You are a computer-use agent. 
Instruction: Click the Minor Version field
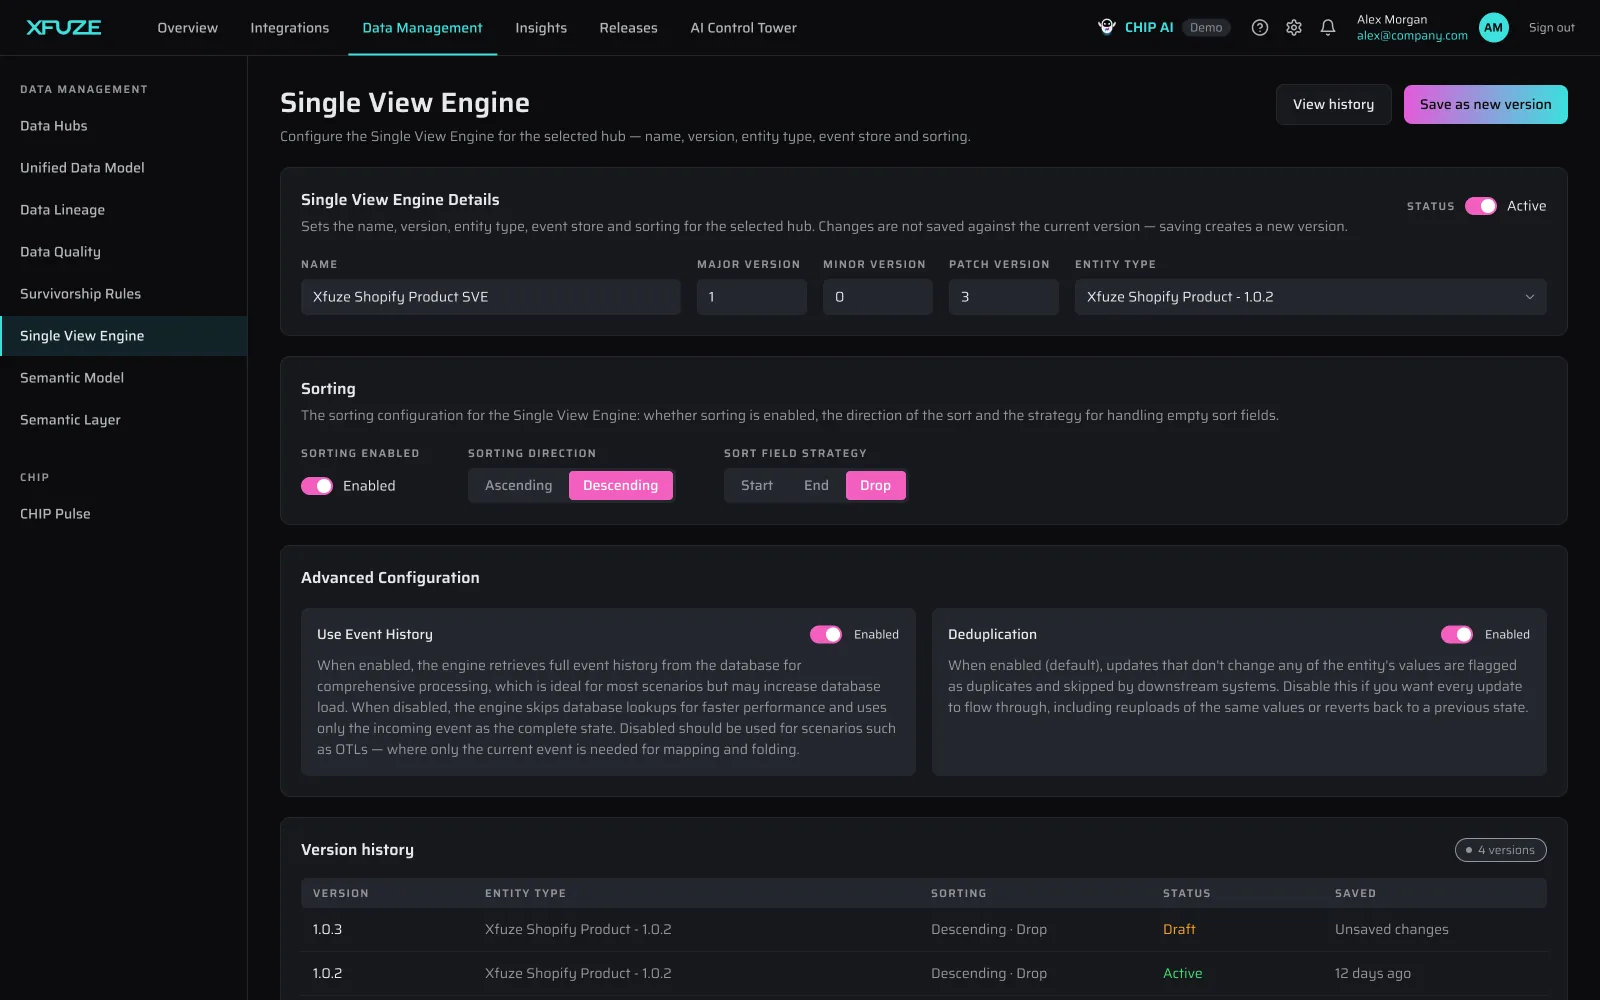point(877,297)
